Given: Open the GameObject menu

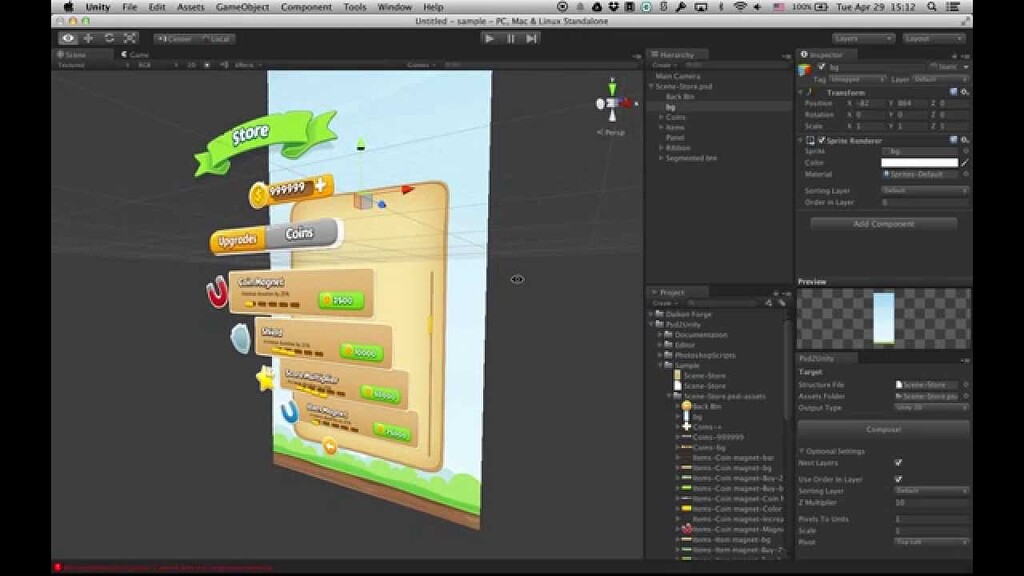Looking at the screenshot, I should (x=243, y=6).
